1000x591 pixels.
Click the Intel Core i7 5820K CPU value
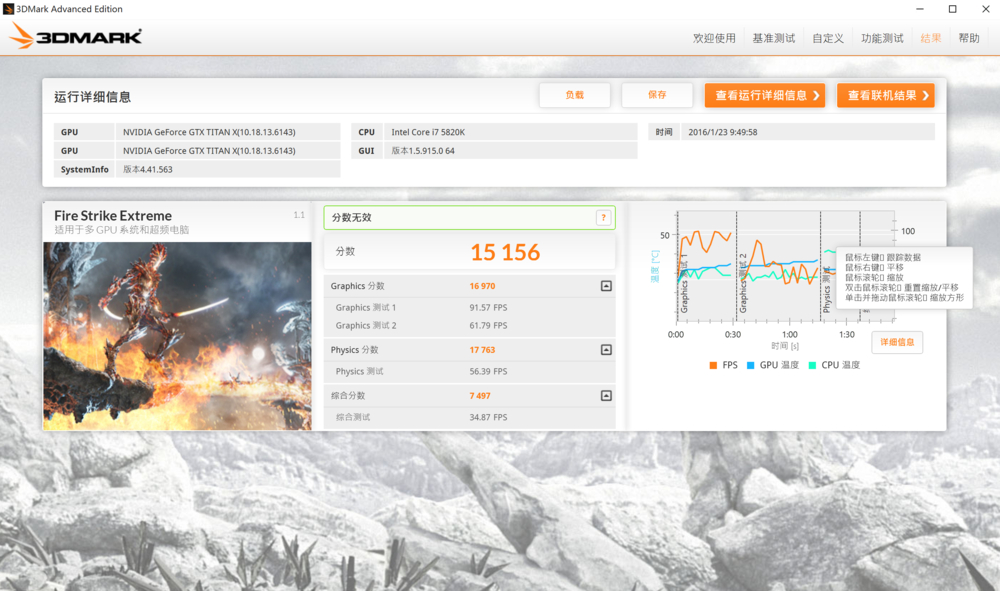coord(428,132)
